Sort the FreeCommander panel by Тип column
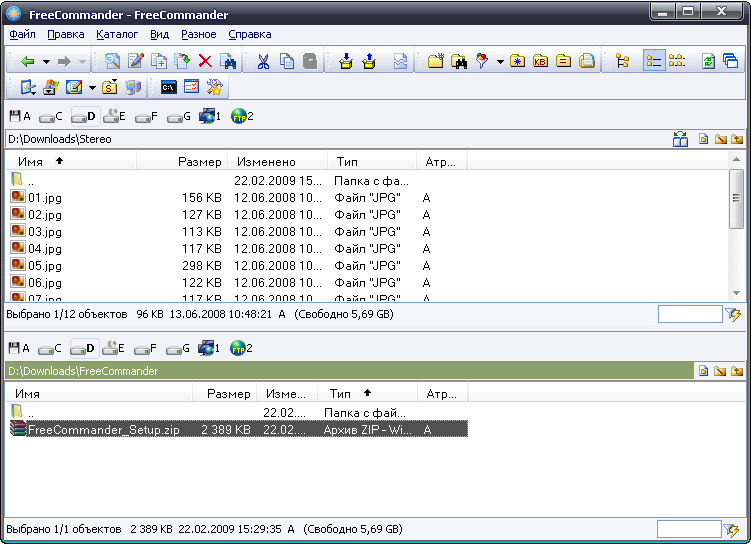 (x=367, y=394)
